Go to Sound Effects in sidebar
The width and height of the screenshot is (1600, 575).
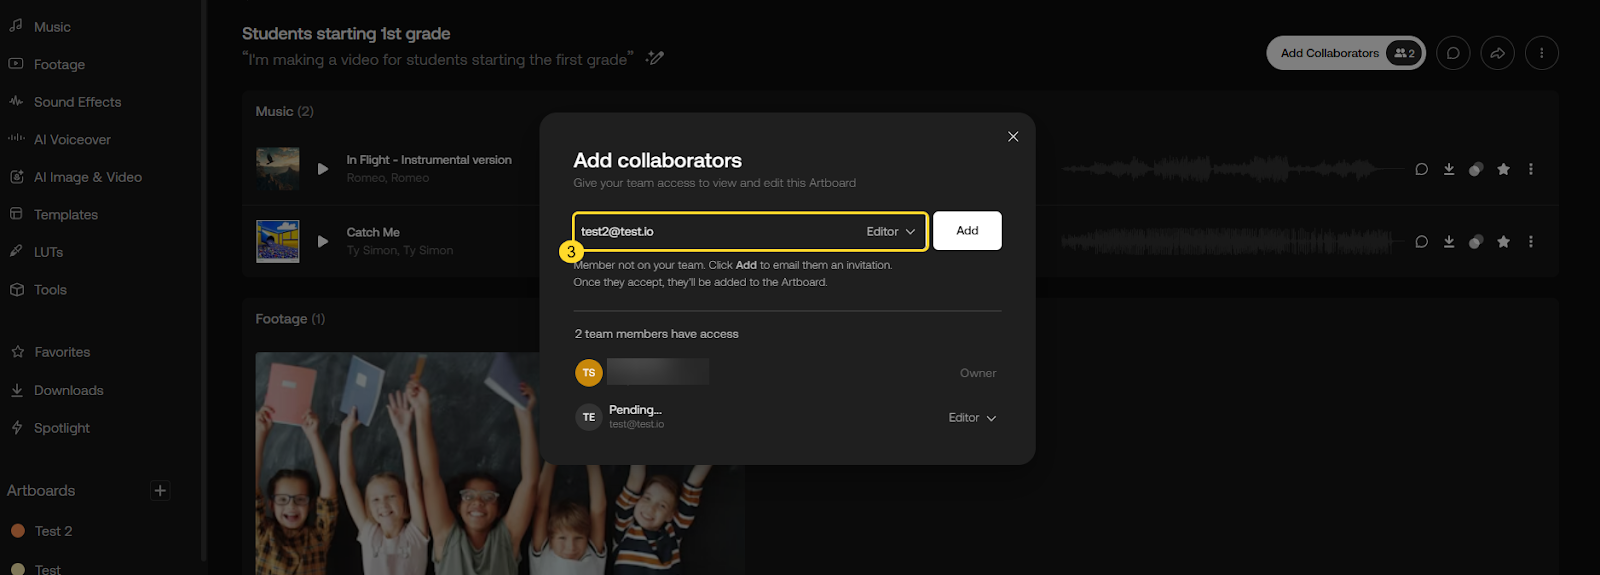point(77,102)
